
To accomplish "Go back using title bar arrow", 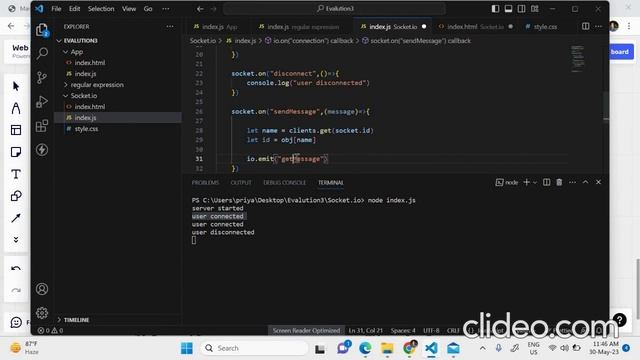I will (x=200, y=9).
